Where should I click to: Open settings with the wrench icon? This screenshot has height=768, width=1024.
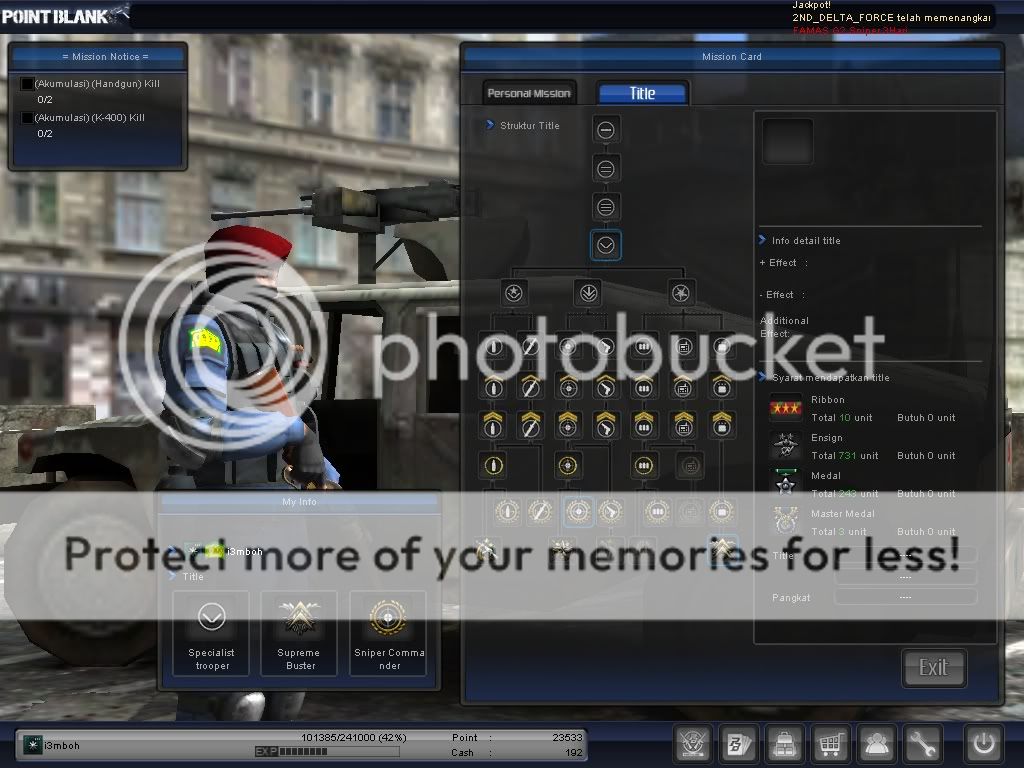point(922,743)
